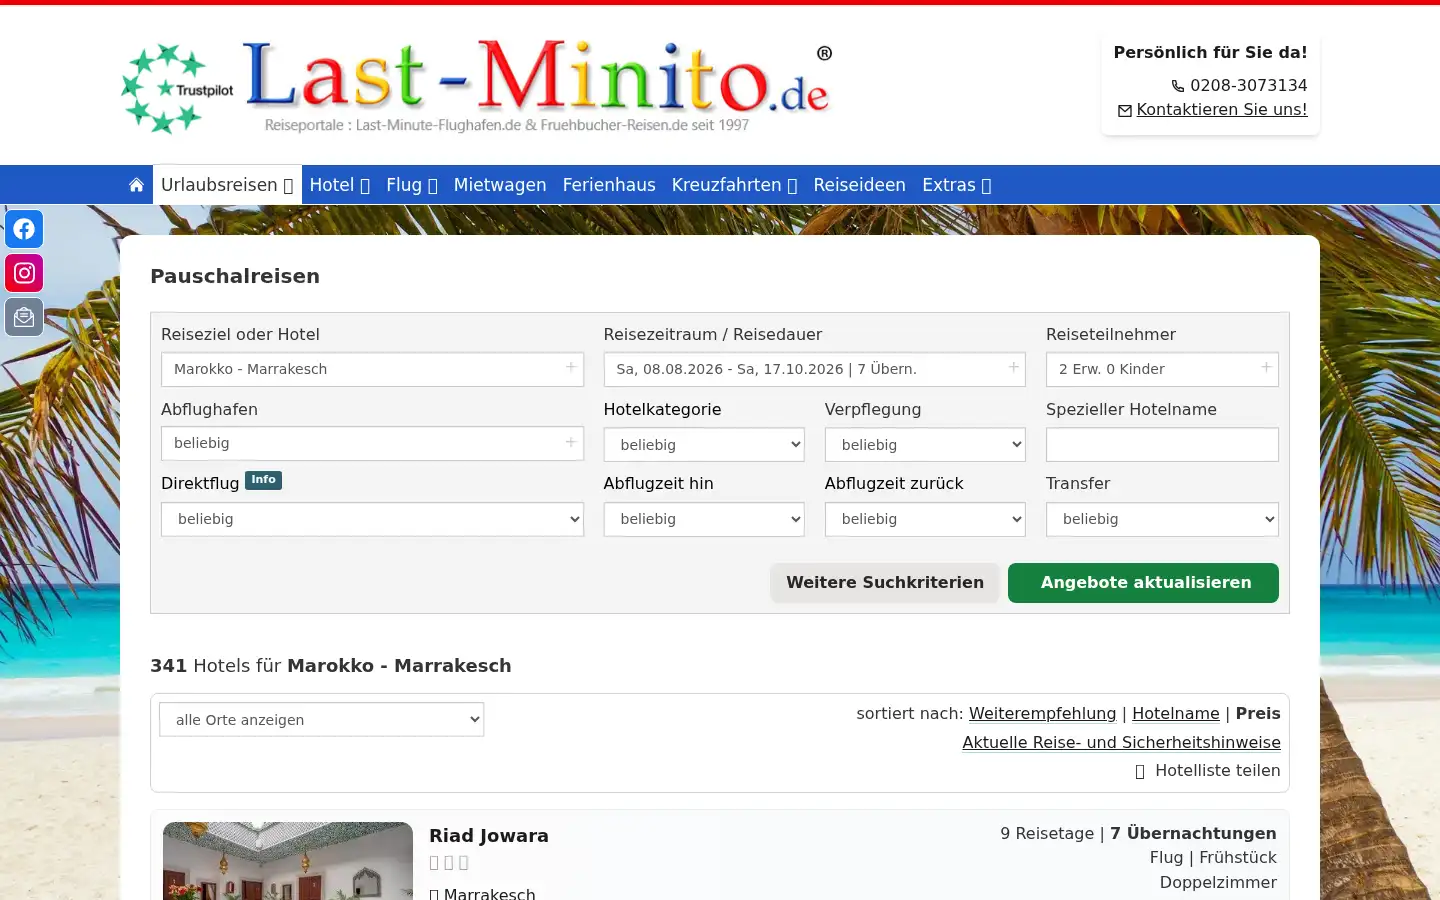
Task: Open the Hotel menu
Action: coord(340,185)
